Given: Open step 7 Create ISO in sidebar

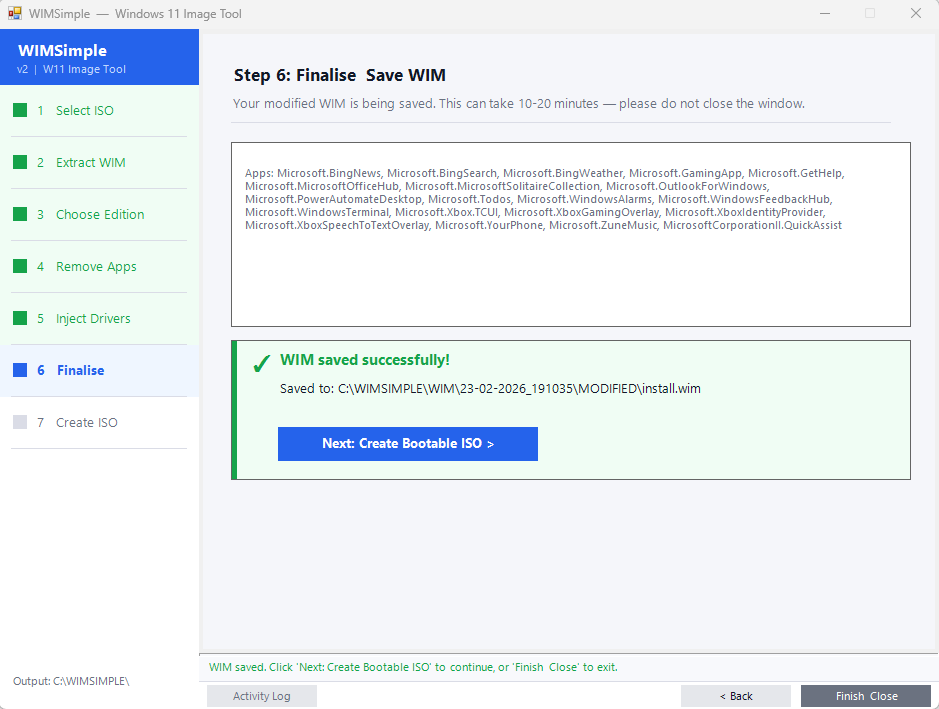Looking at the screenshot, I should coord(86,423).
